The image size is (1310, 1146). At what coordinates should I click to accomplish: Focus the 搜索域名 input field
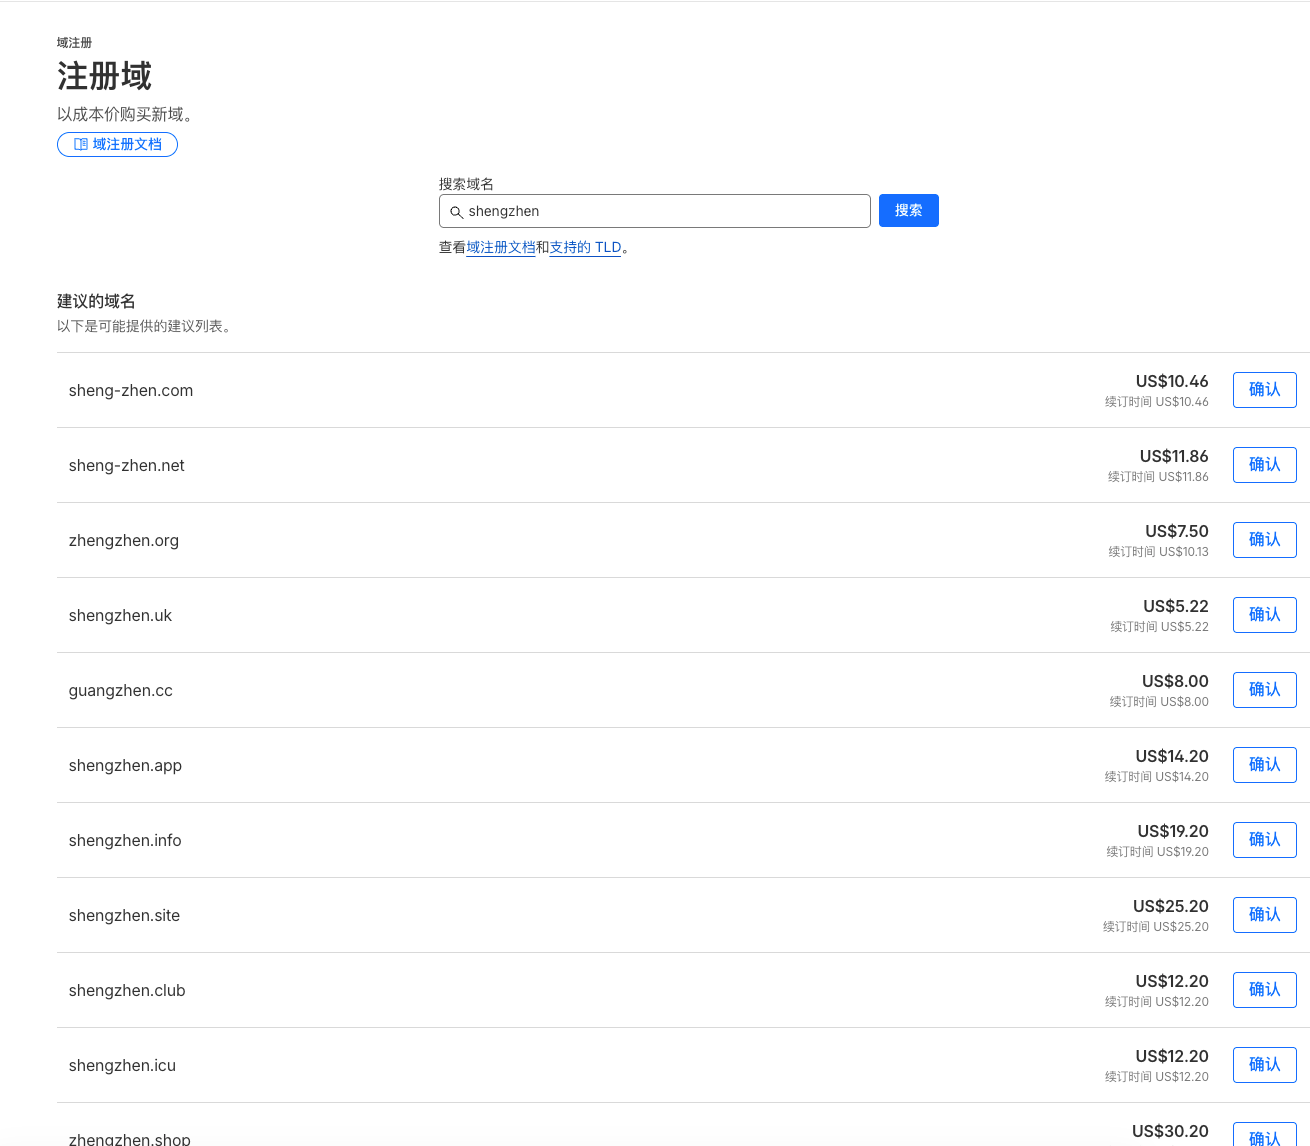click(660, 211)
